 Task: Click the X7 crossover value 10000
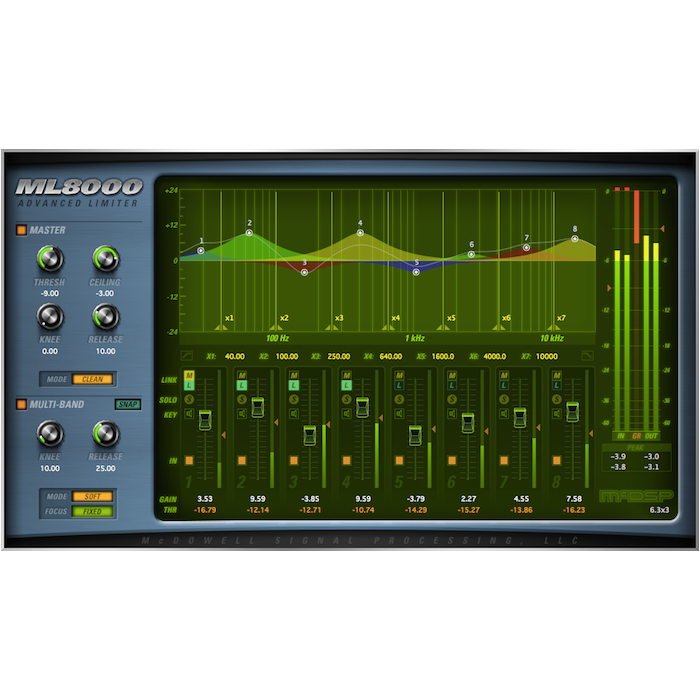click(547, 356)
